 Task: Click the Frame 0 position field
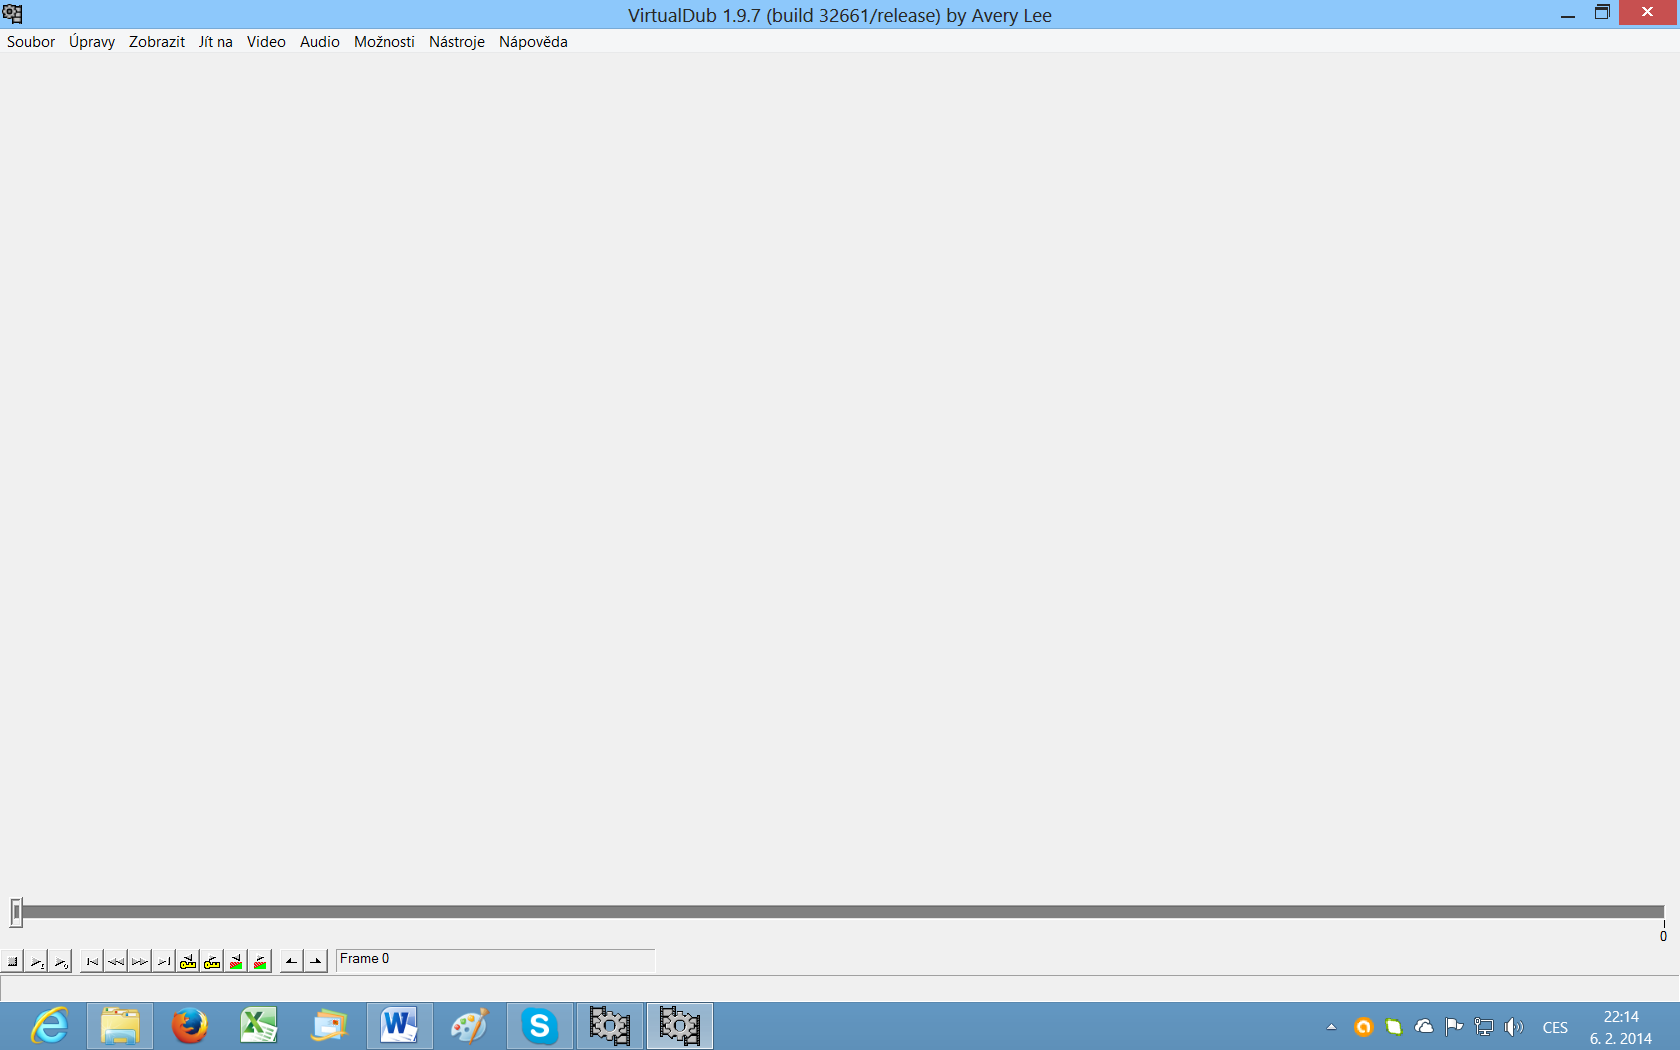496,960
